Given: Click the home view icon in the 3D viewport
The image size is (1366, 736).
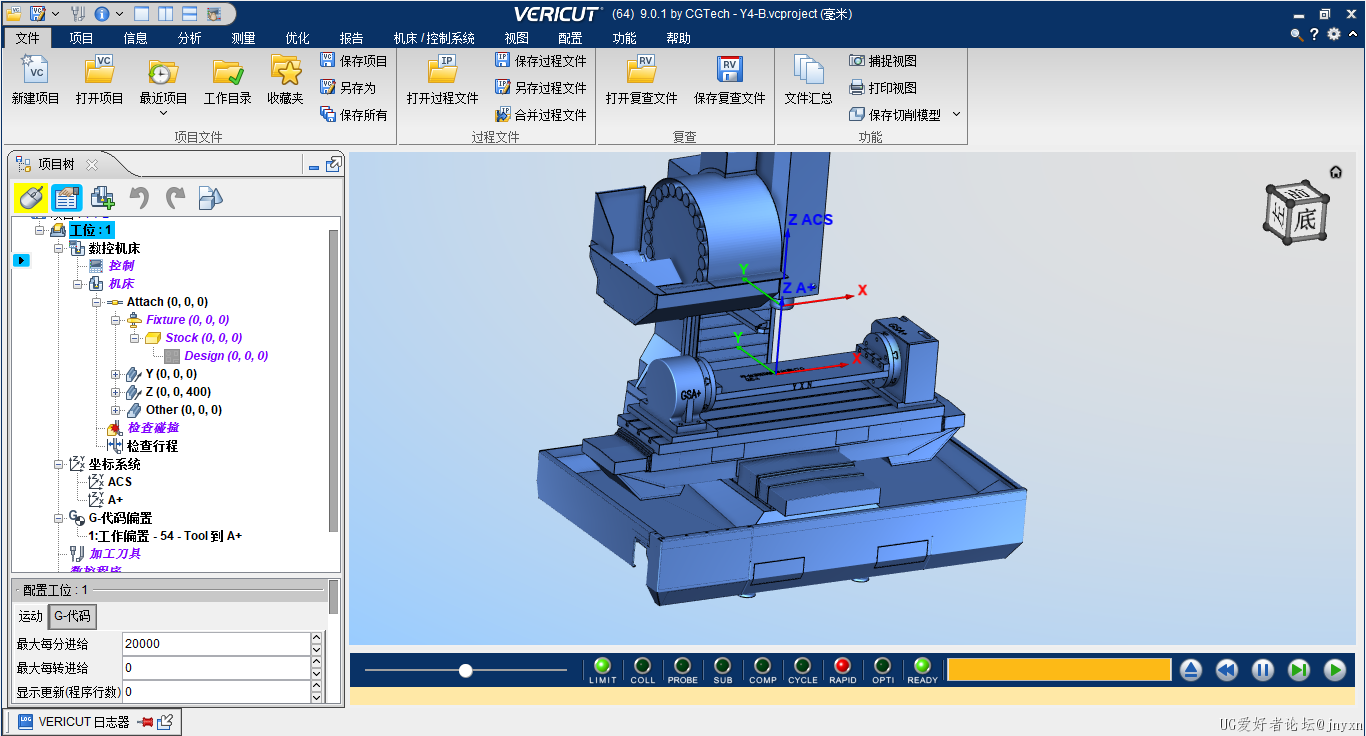Looking at the screenshot, I should pyautogui.click(x=1336, y=172).
